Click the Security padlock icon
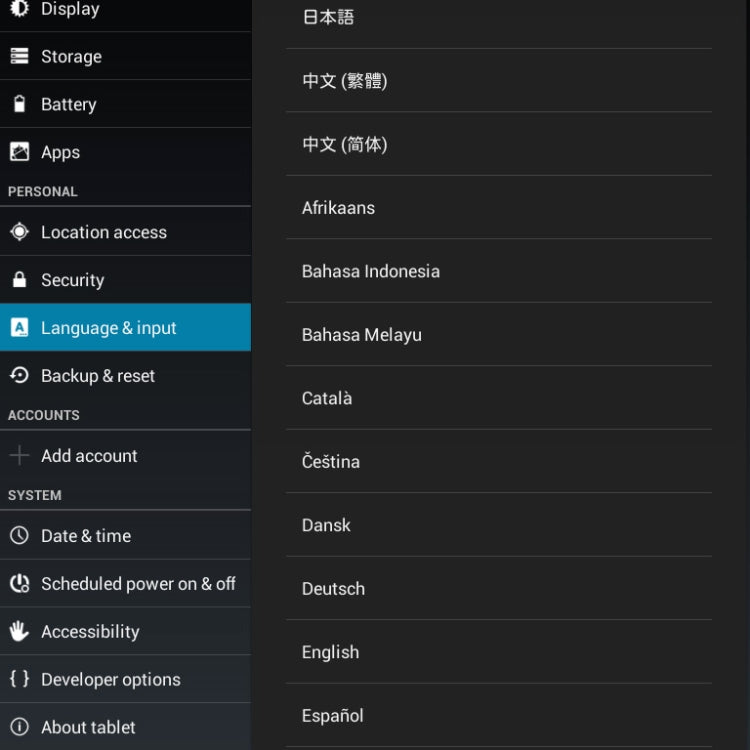Viewport: 750px width, 750px height. [19, 280]
